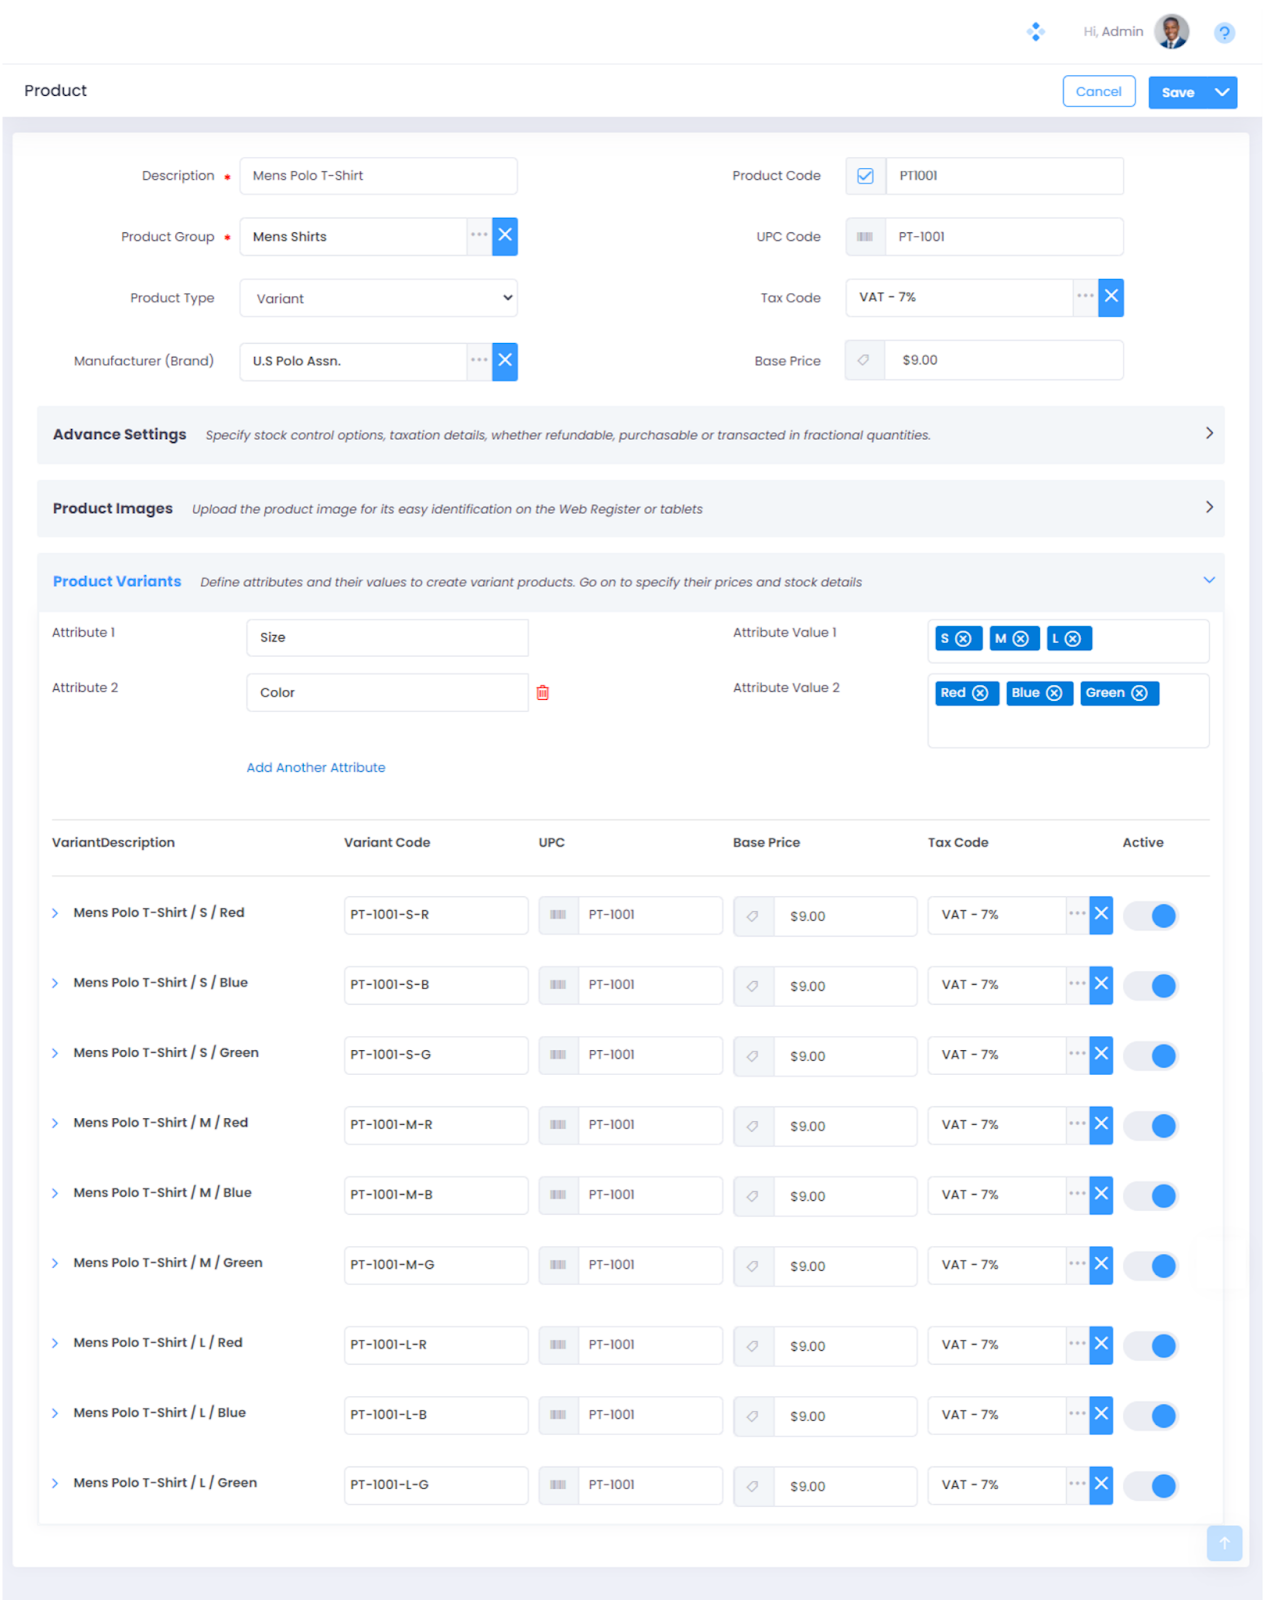This screenshot has height=1600, width=1270.
Task: Click the help question mark icon
Action: pyautogui.click(x=1223, y=33)
